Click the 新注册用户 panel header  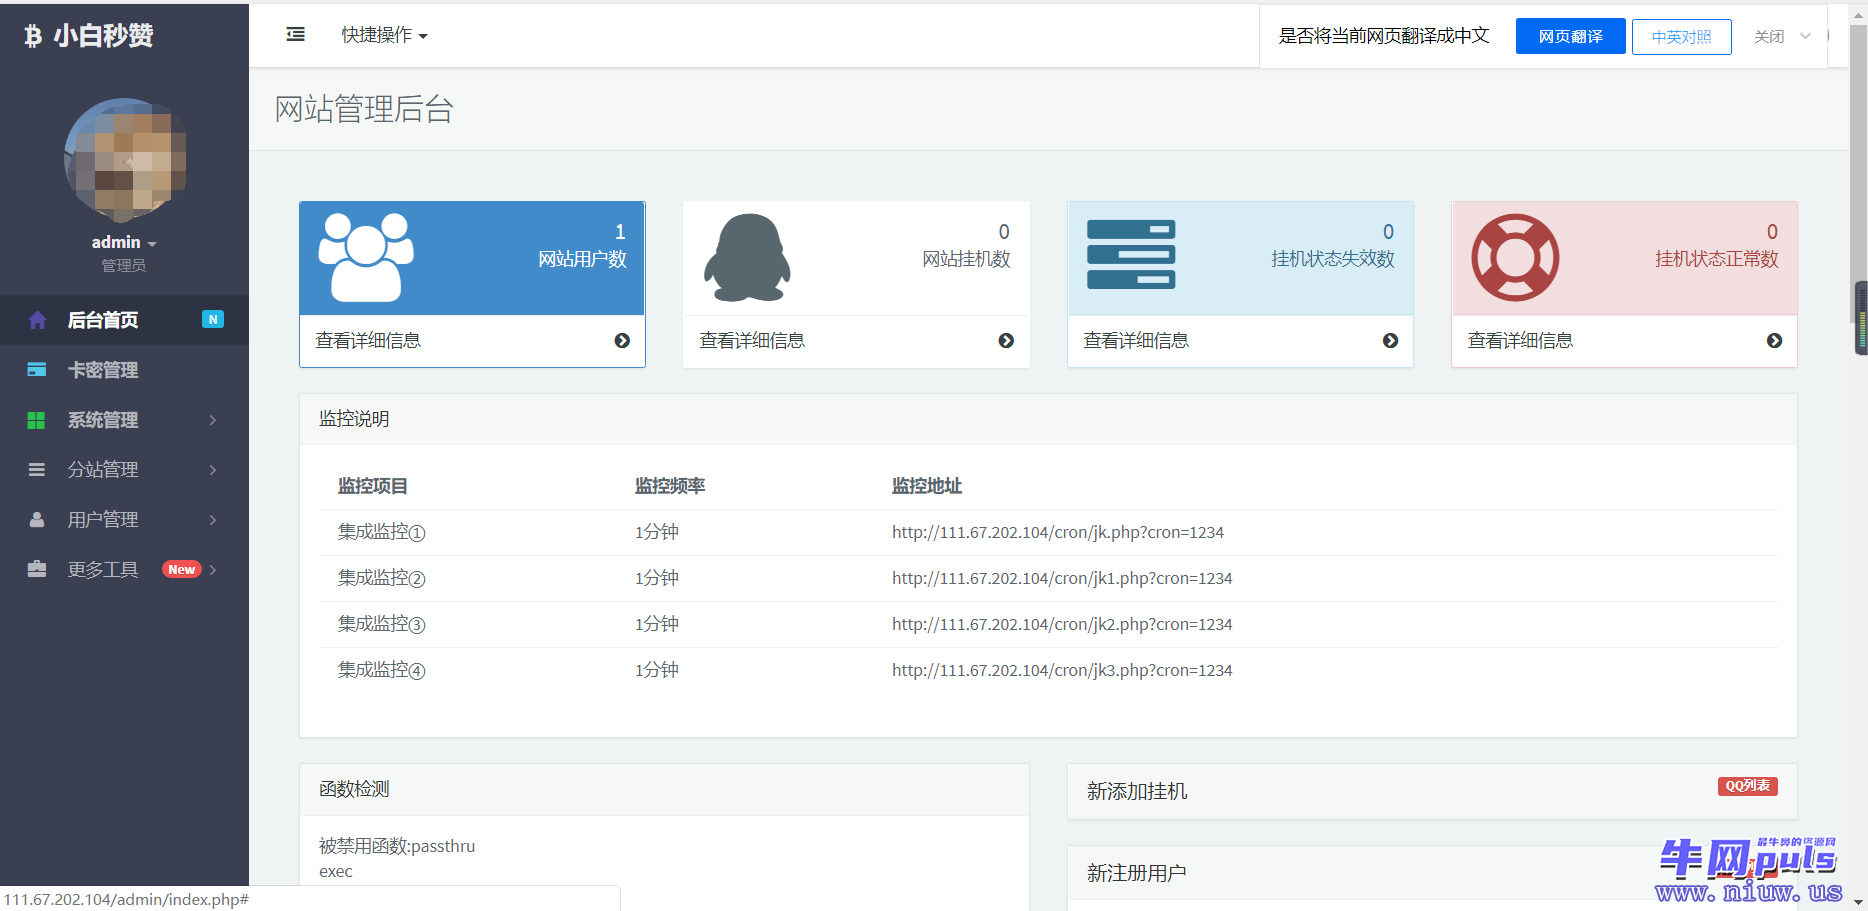coord(1432,873)
